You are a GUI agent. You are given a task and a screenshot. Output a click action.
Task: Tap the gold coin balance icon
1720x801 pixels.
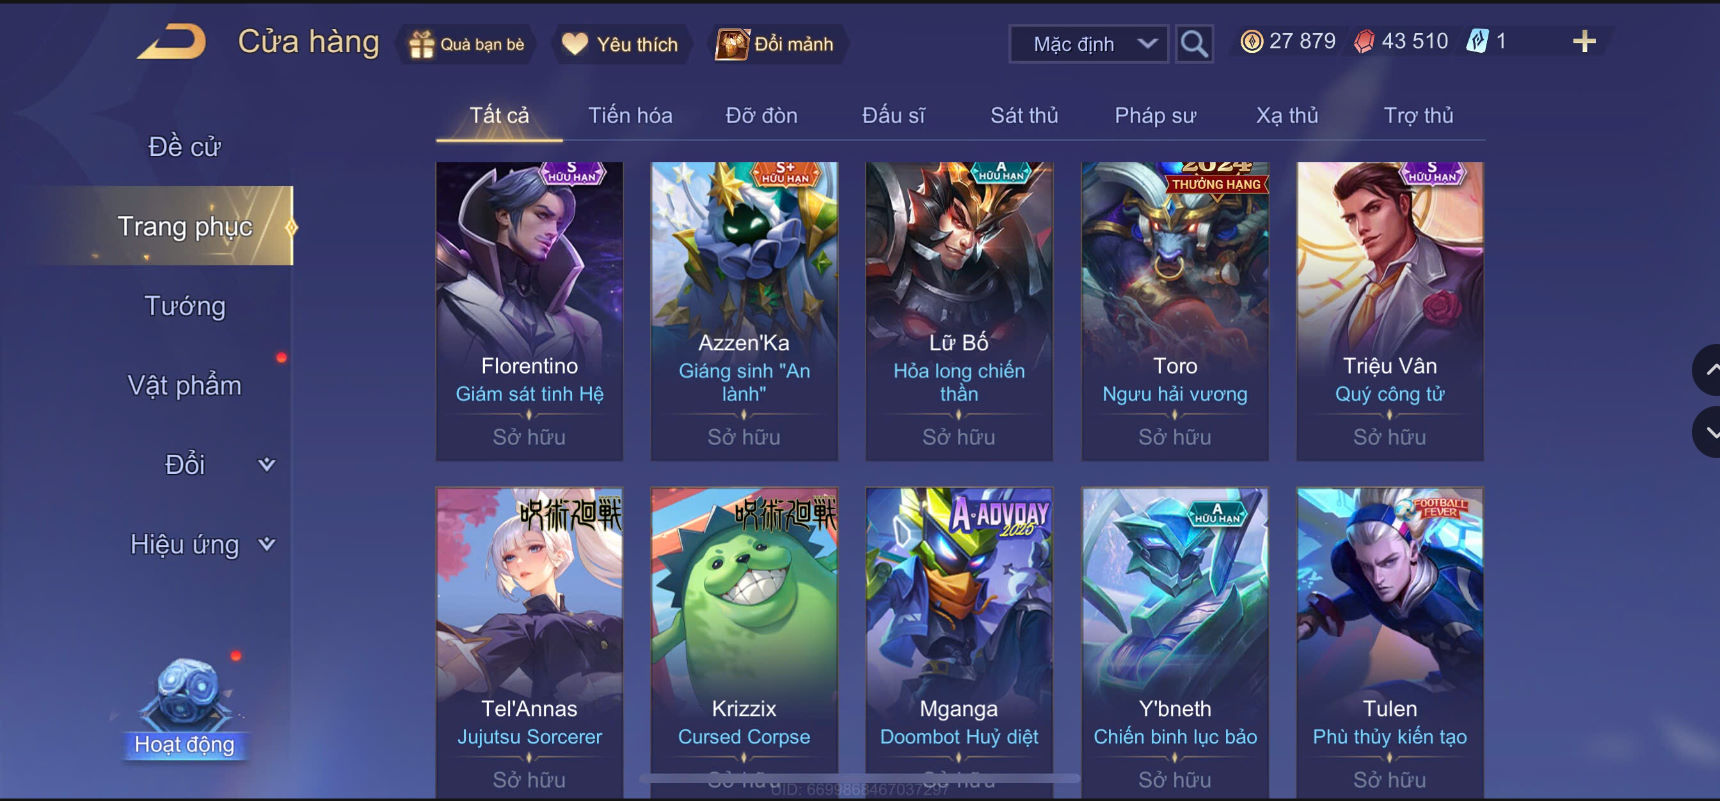[1251, 42]
